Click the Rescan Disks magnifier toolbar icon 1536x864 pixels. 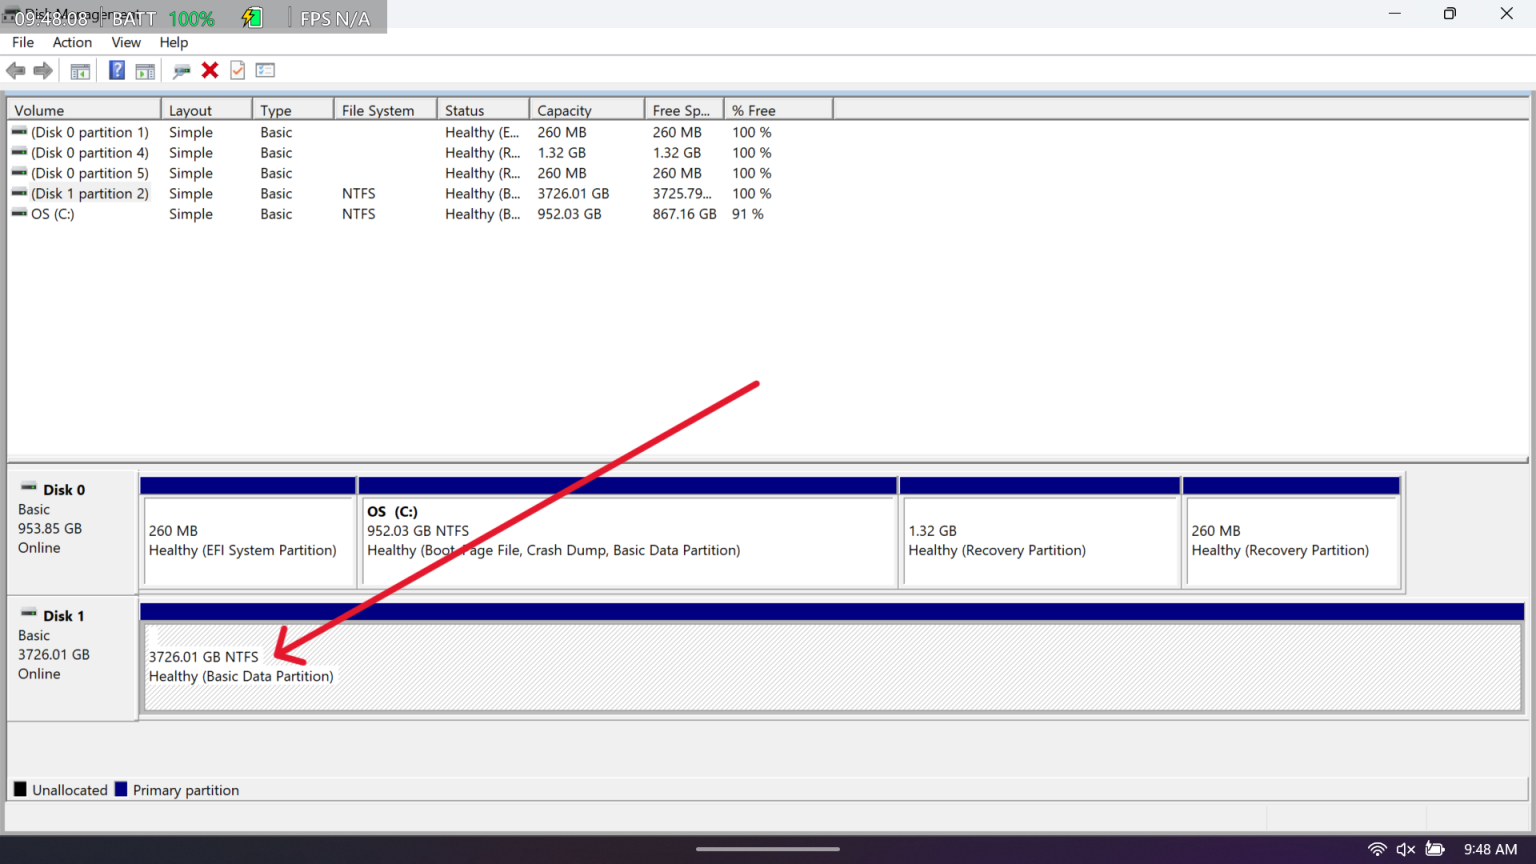point(181,70)
